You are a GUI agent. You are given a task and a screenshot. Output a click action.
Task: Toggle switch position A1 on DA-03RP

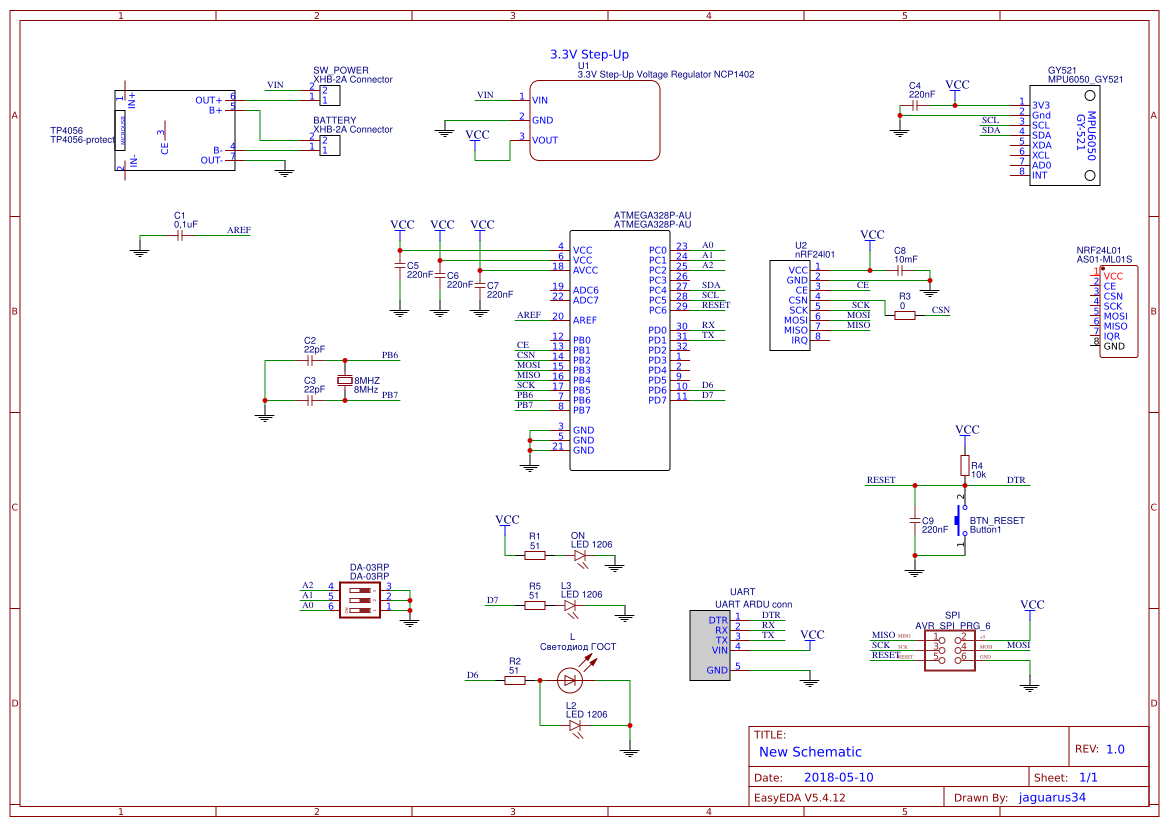362,598
